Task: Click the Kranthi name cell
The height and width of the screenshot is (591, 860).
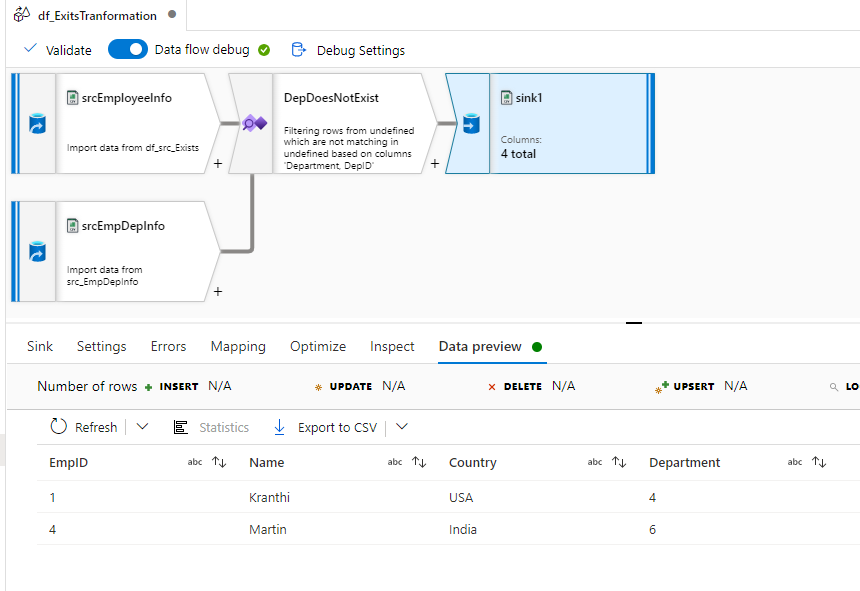Action: [269, 497]
